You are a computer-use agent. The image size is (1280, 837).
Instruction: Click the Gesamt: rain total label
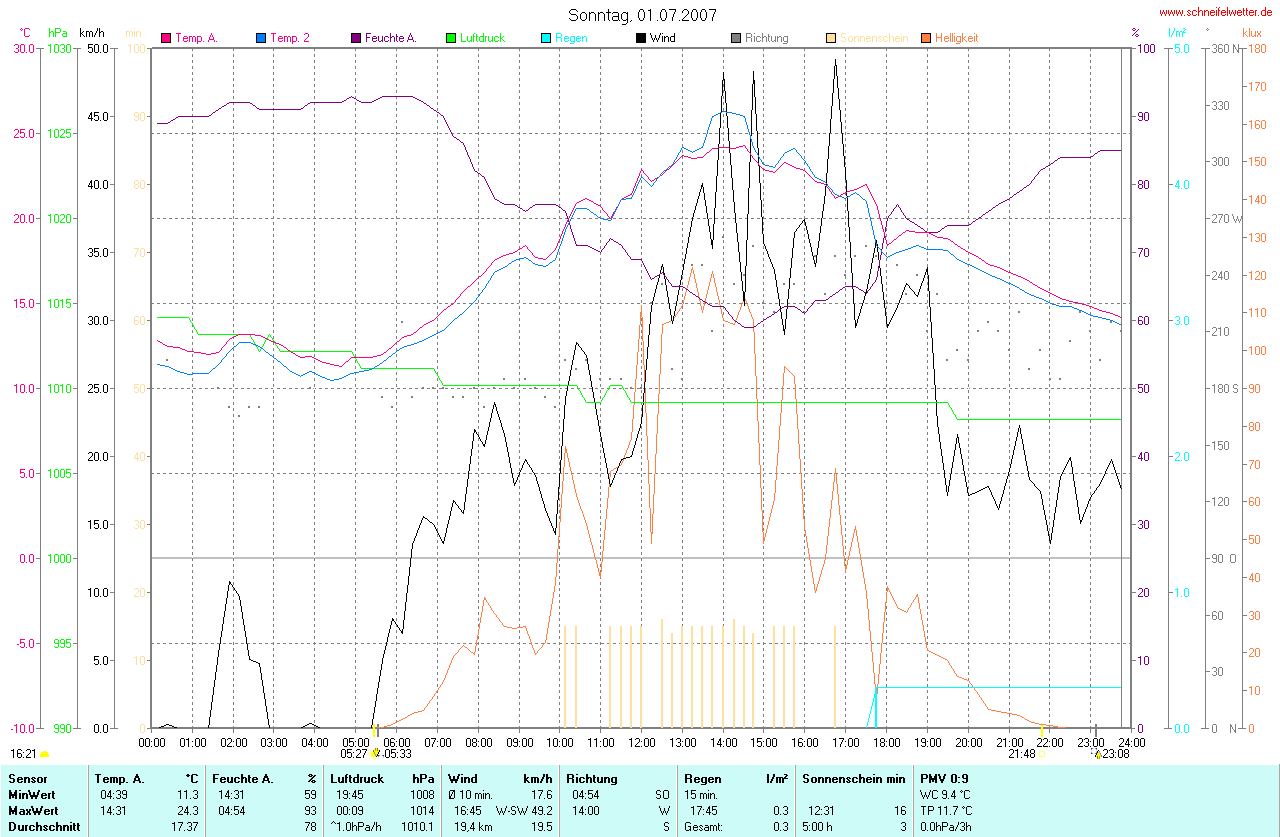coord(703,827)
